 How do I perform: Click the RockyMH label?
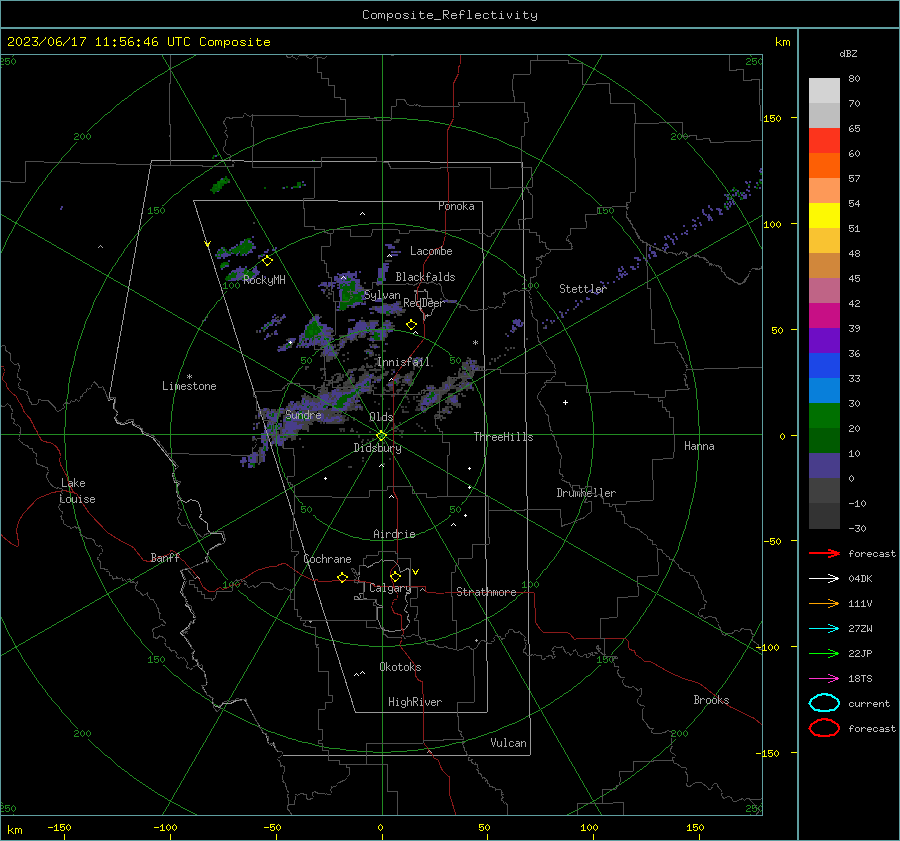click(x=264, y=280)
